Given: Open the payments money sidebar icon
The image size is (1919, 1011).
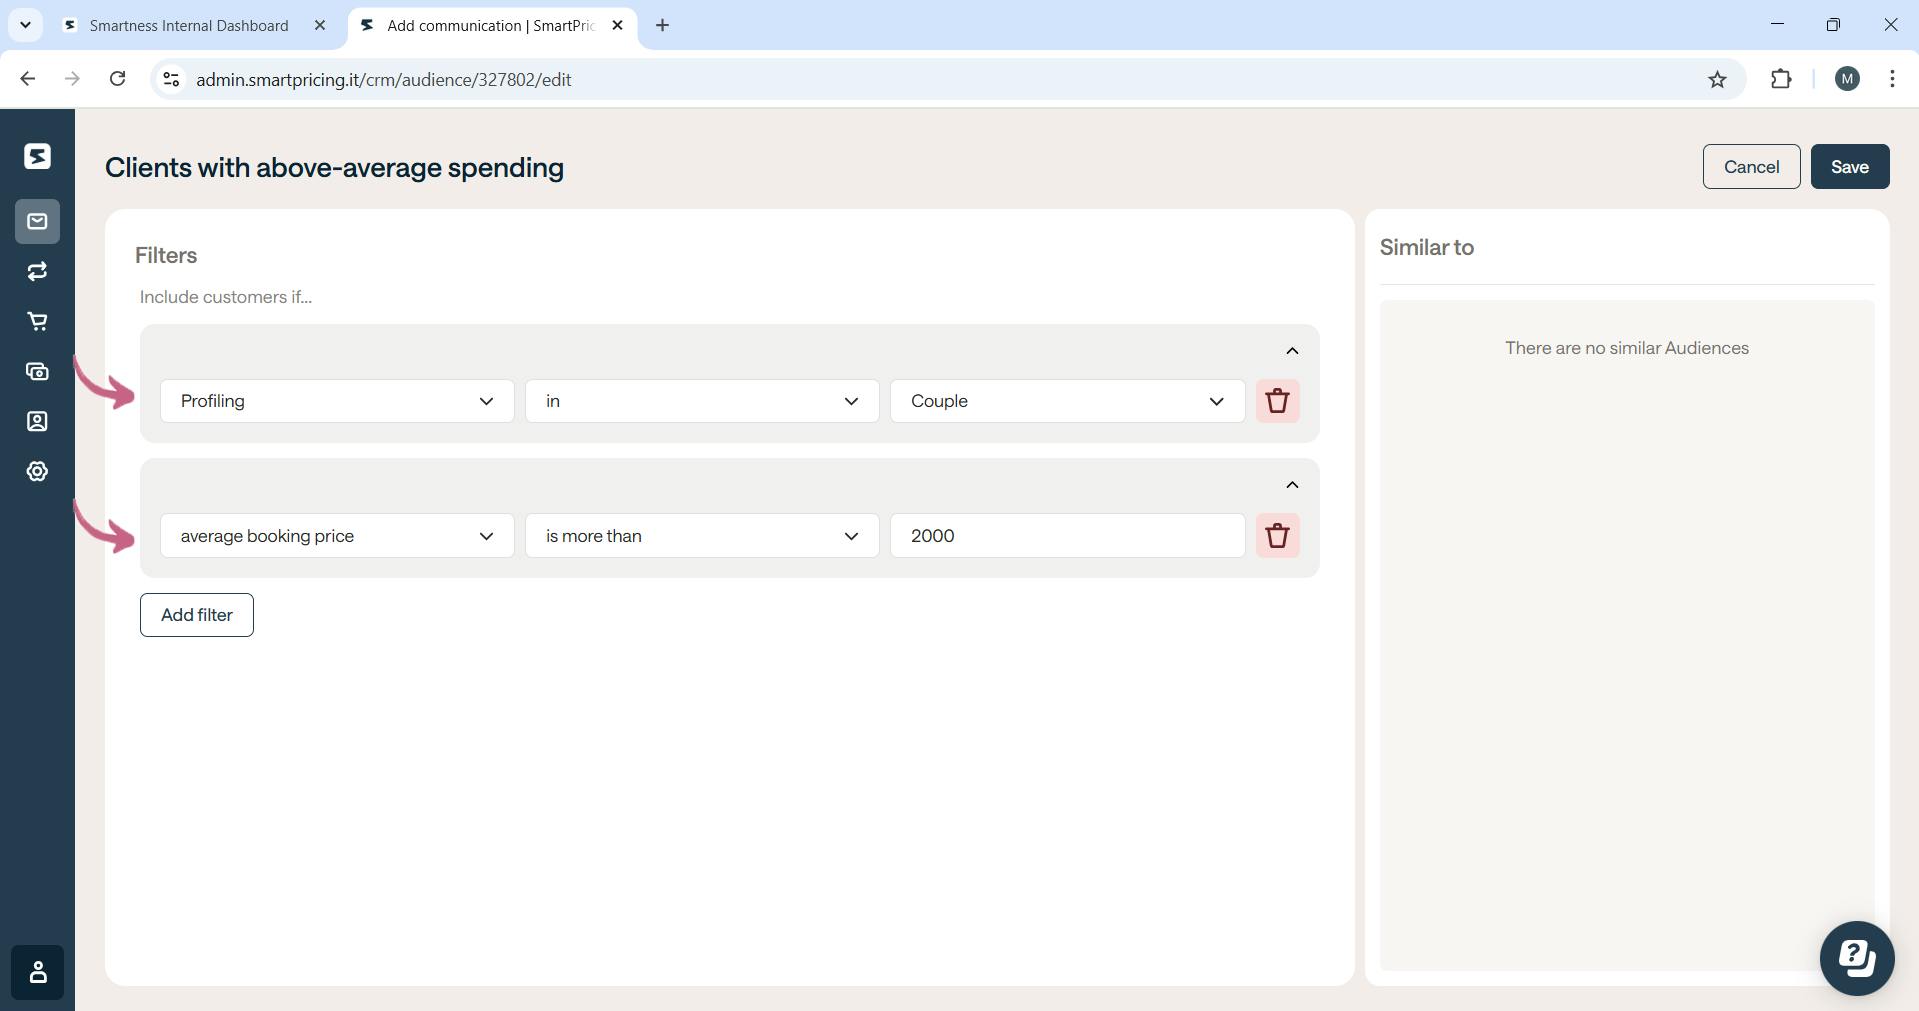Looking at the screenshot, I should 37,371.
